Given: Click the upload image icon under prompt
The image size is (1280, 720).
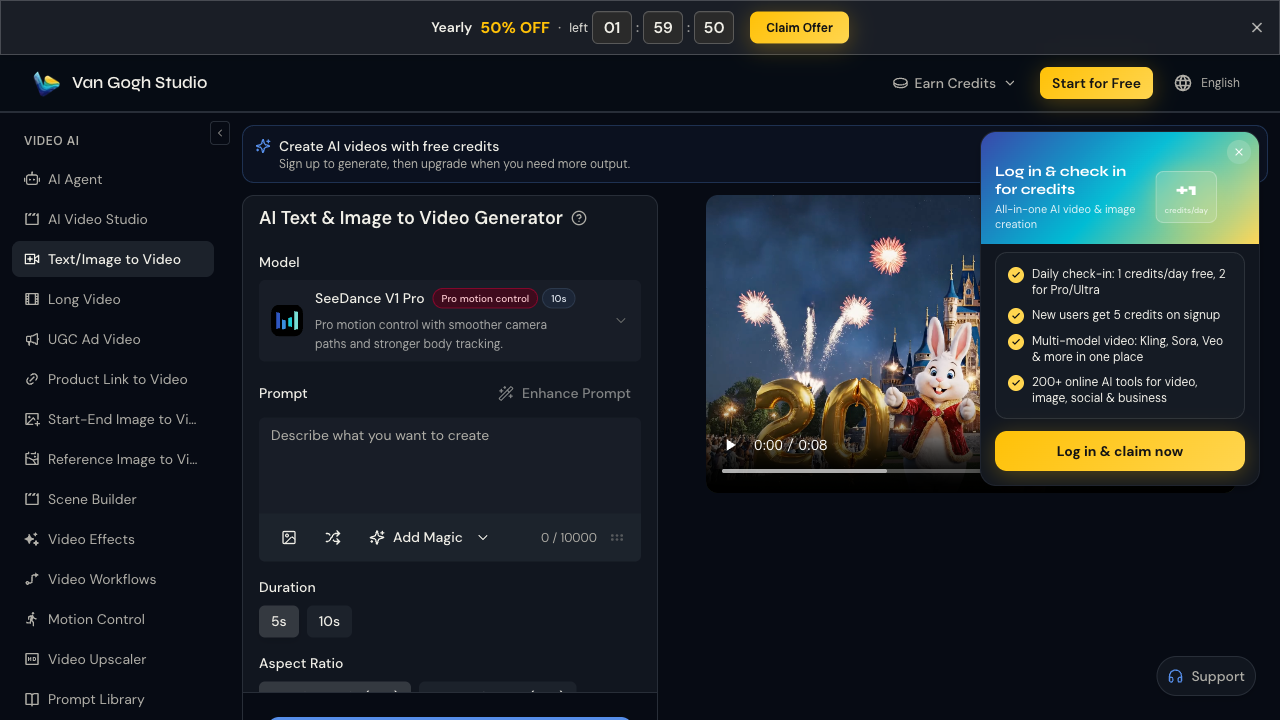Looking at the screenshot, I should 289,537.
